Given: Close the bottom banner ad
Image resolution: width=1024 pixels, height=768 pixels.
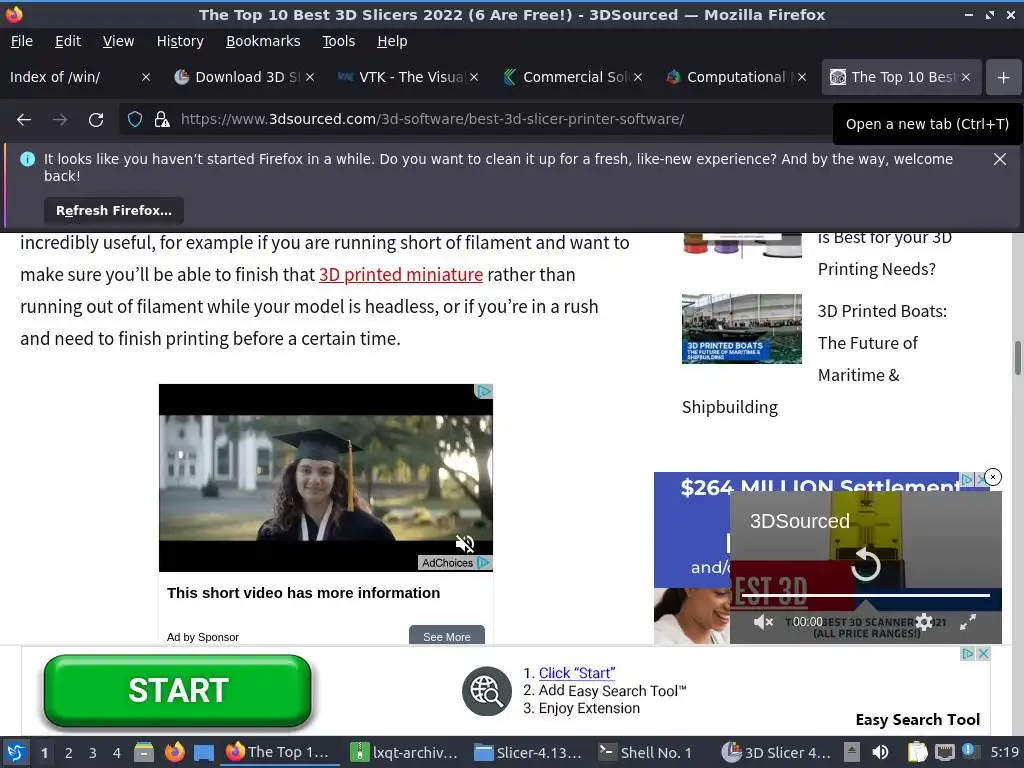Looking at the screenshot, I should 984,654.
